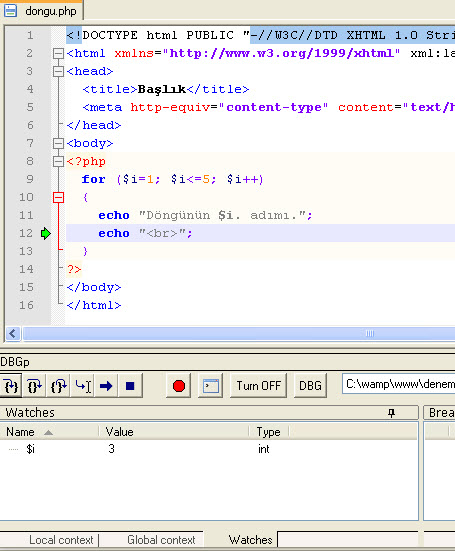This screenshot has width=455, height=551.
Task: Switch to the Local context tab
Action: [x=61, y=540]
